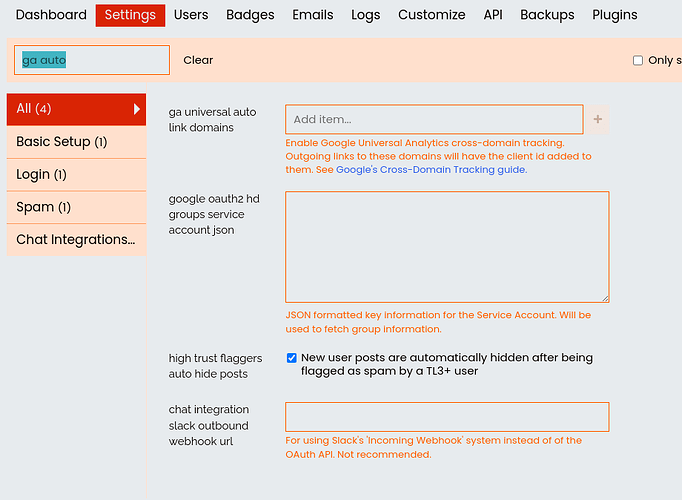682x500 pixels.
Task: Click the textarea resize handle
Action: (x=605, y=298)
